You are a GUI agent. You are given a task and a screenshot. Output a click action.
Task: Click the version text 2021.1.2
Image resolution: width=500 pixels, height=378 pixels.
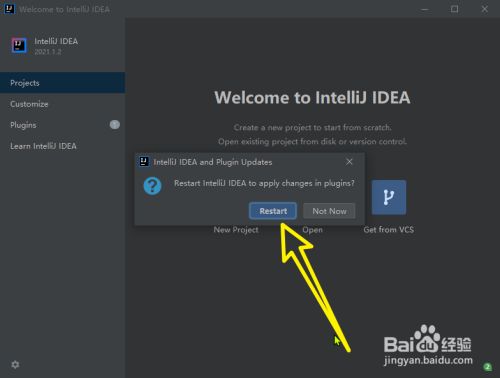[x=48, y=52]
